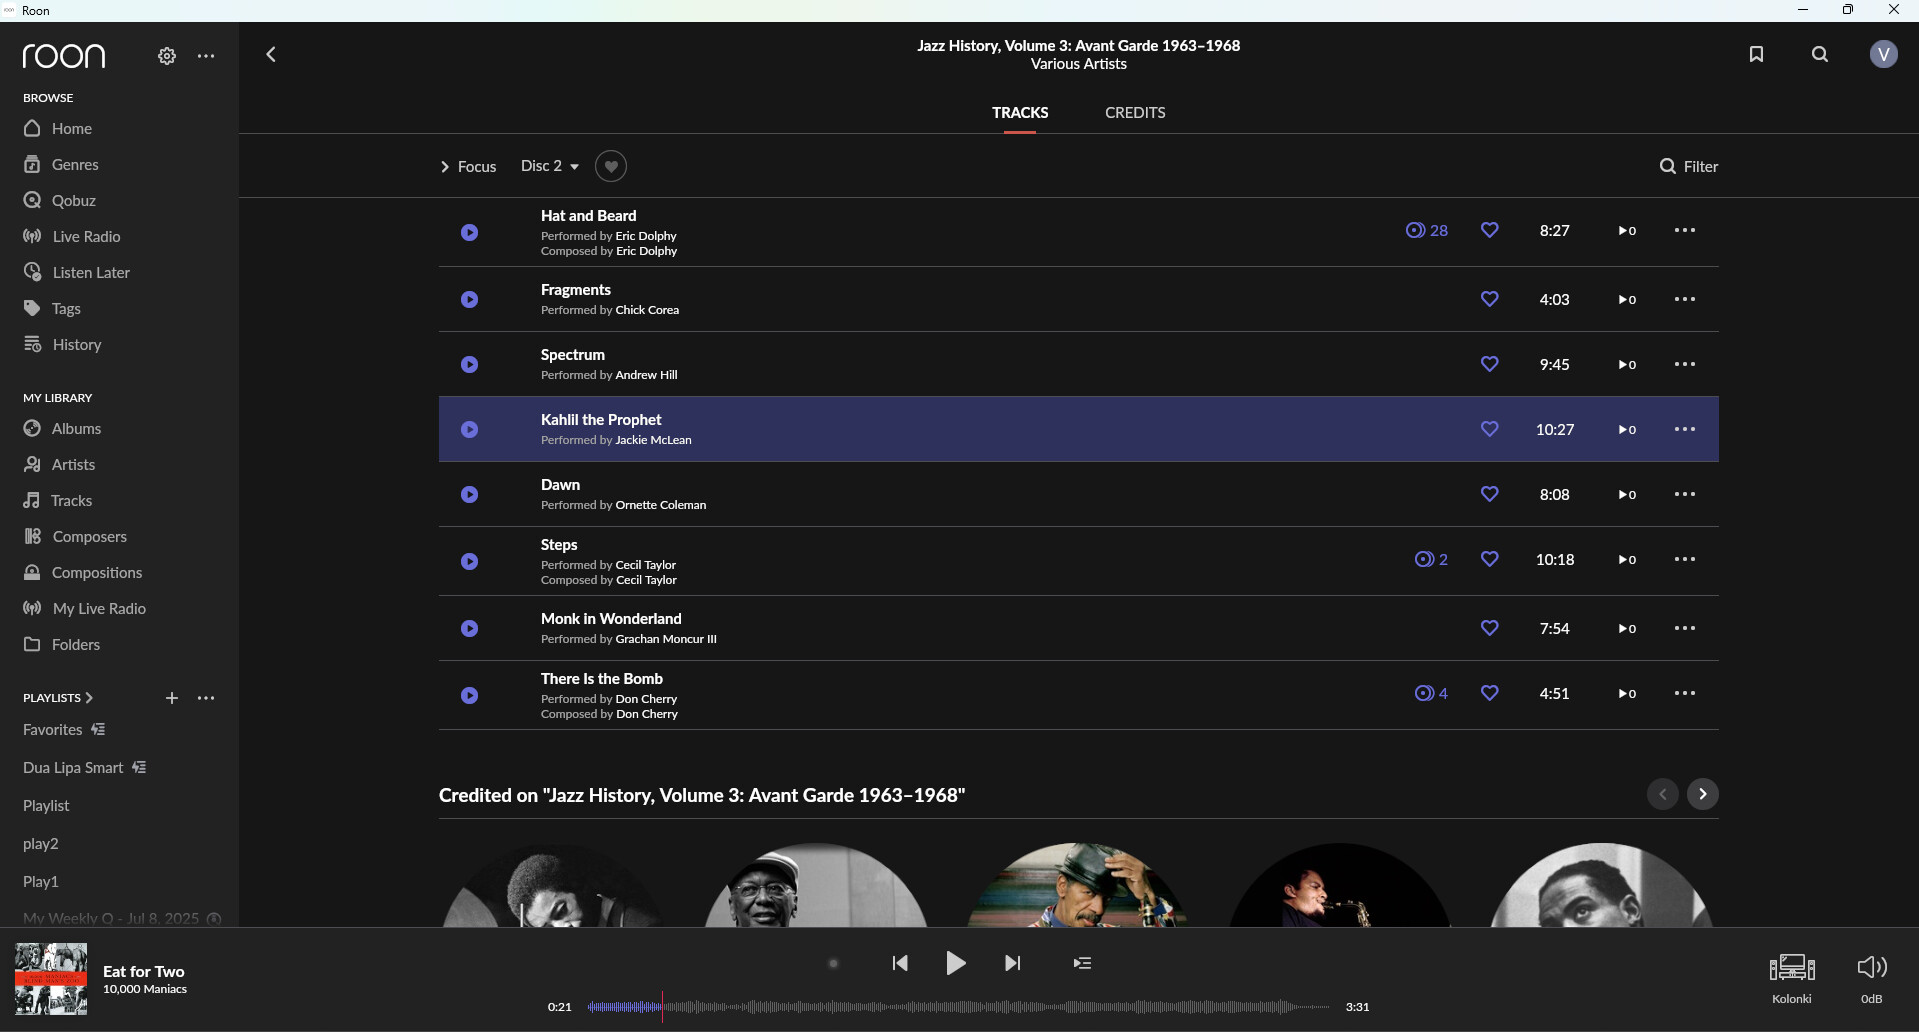
Task: Toggle the heart filter beside Disc 2
Action: coord(611,166)
